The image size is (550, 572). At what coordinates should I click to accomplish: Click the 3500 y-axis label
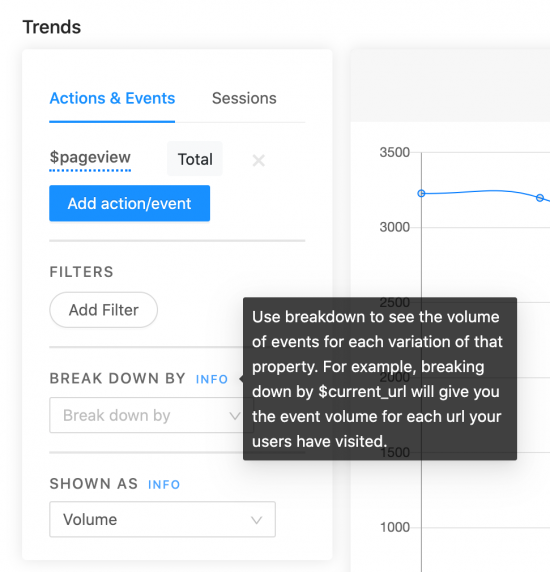[395, 152]
